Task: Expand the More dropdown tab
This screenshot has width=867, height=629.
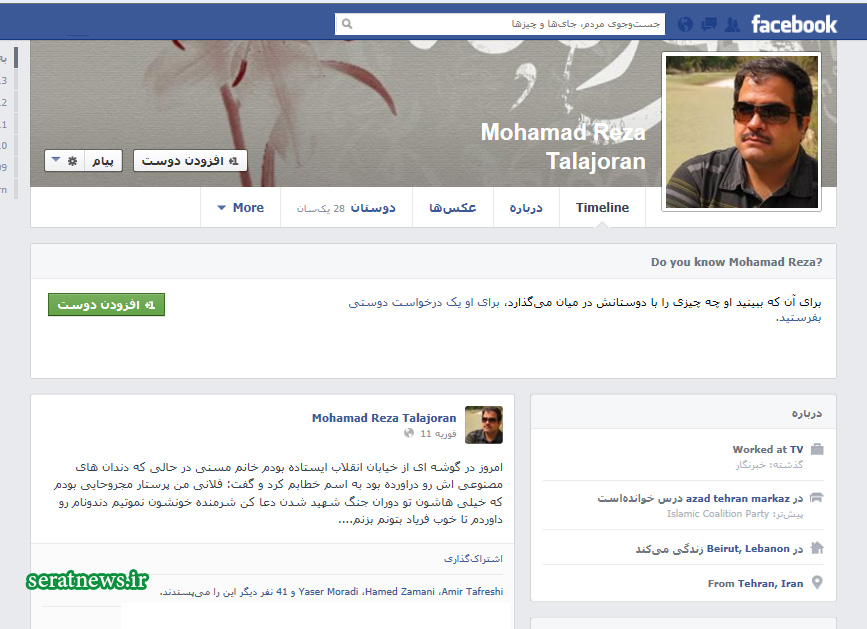Action: pos(241,207)
